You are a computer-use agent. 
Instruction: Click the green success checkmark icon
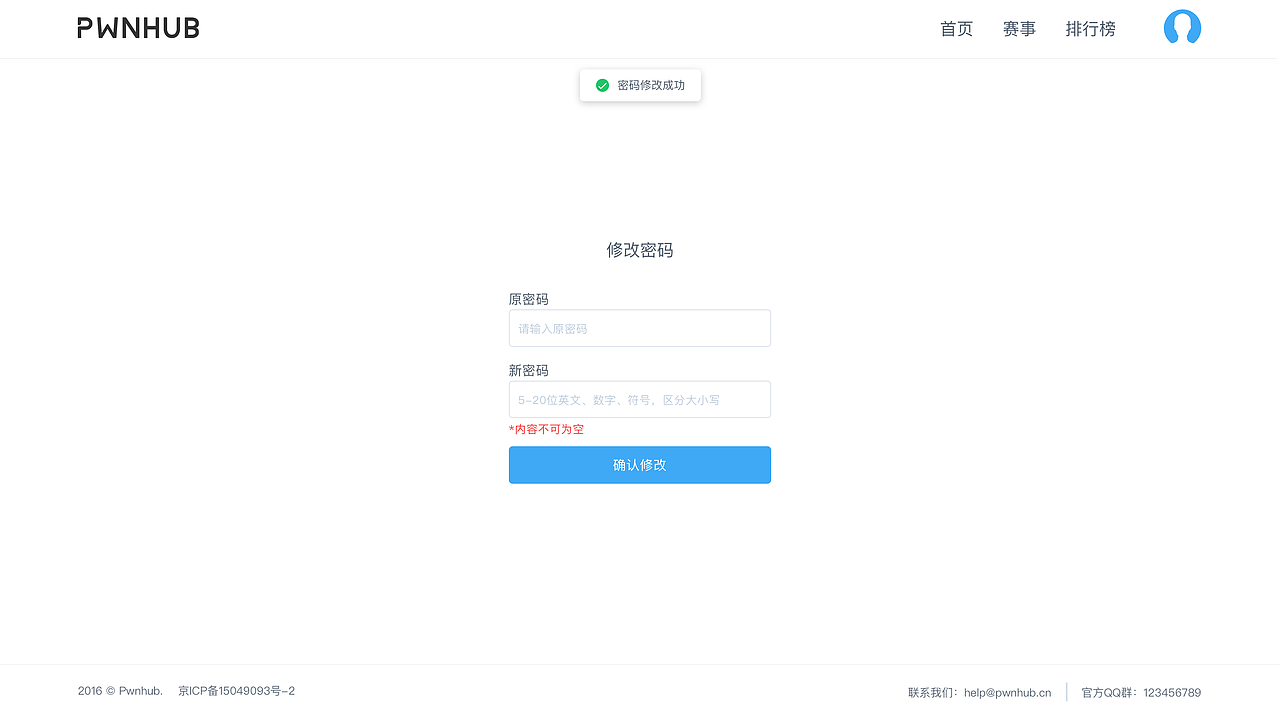point(602,85)
